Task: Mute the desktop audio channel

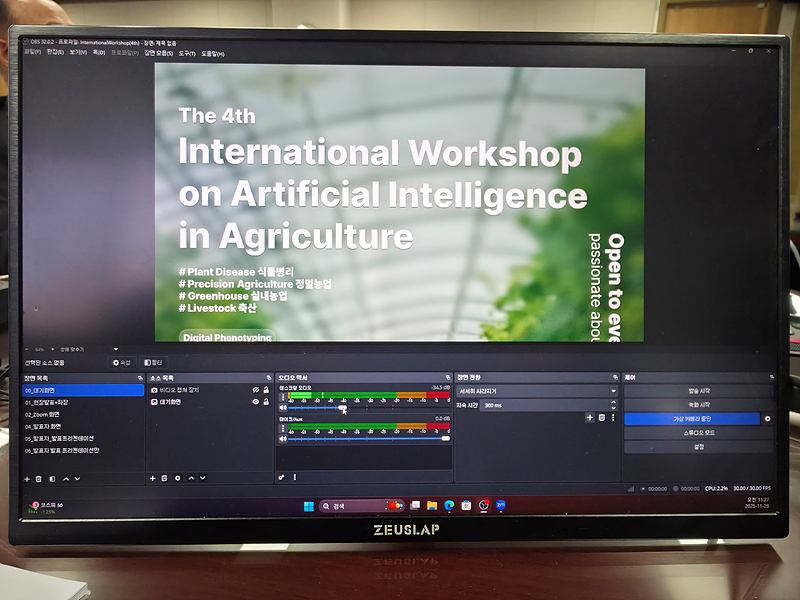Action: pos(283,408)
